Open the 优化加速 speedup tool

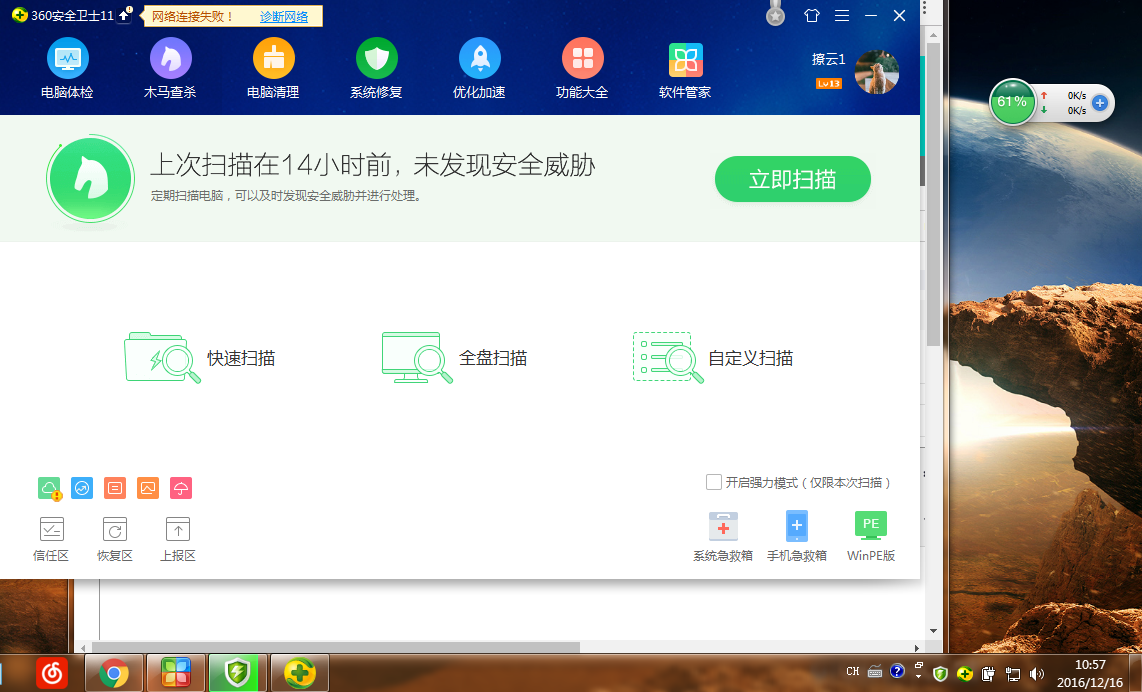coord(479,68)
